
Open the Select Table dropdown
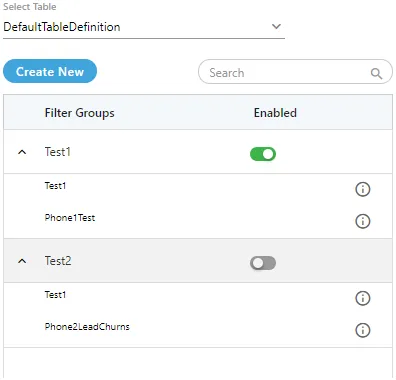(x=144, y=27)
